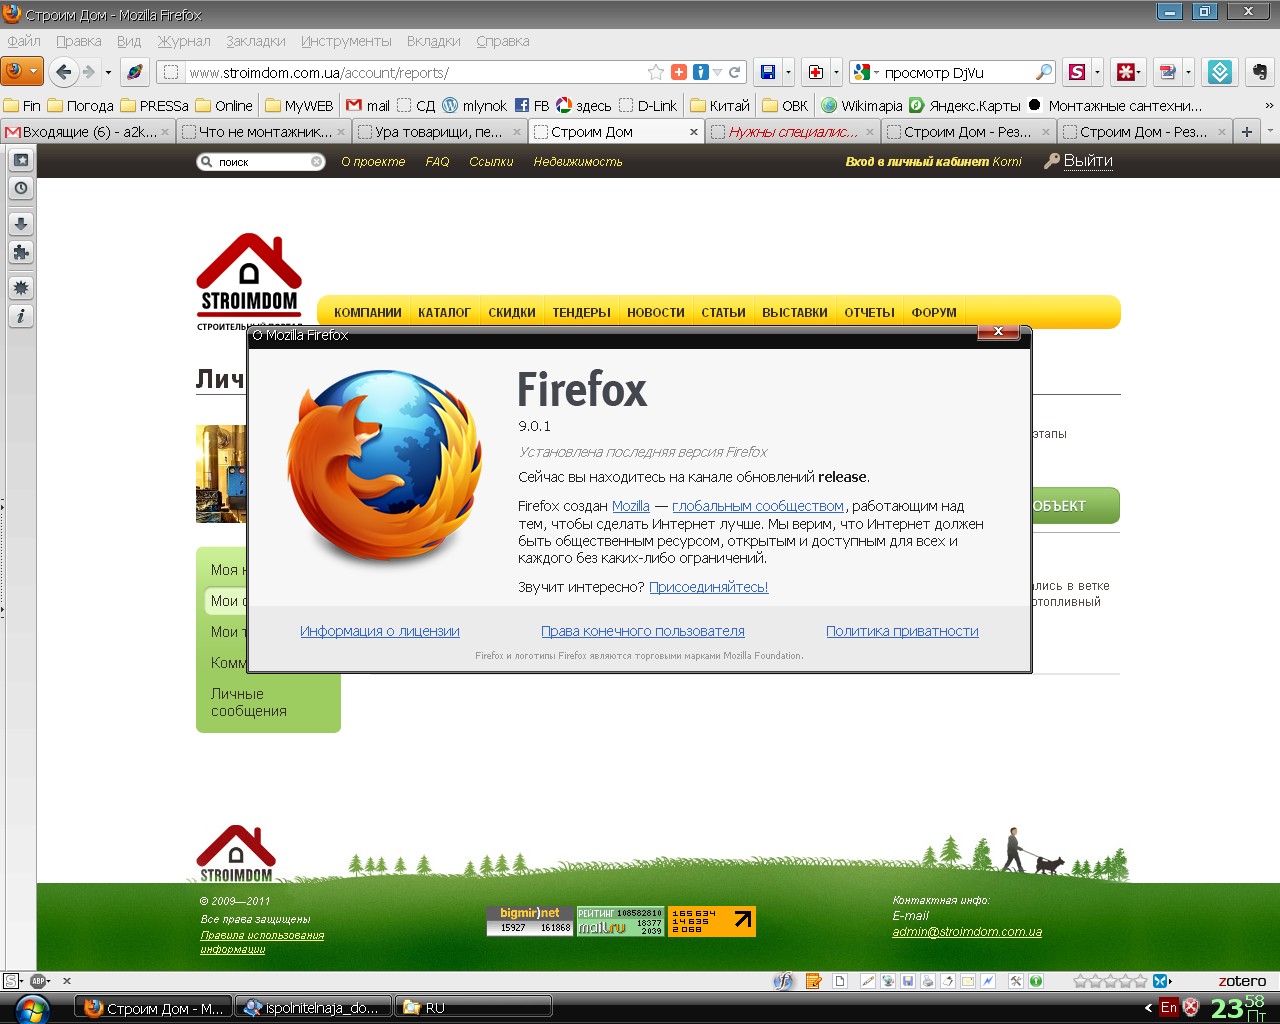Screen dimensions: 1280x1024
Task: Open Bookmarks panel from the left sidebar
Action: (21, 160)
